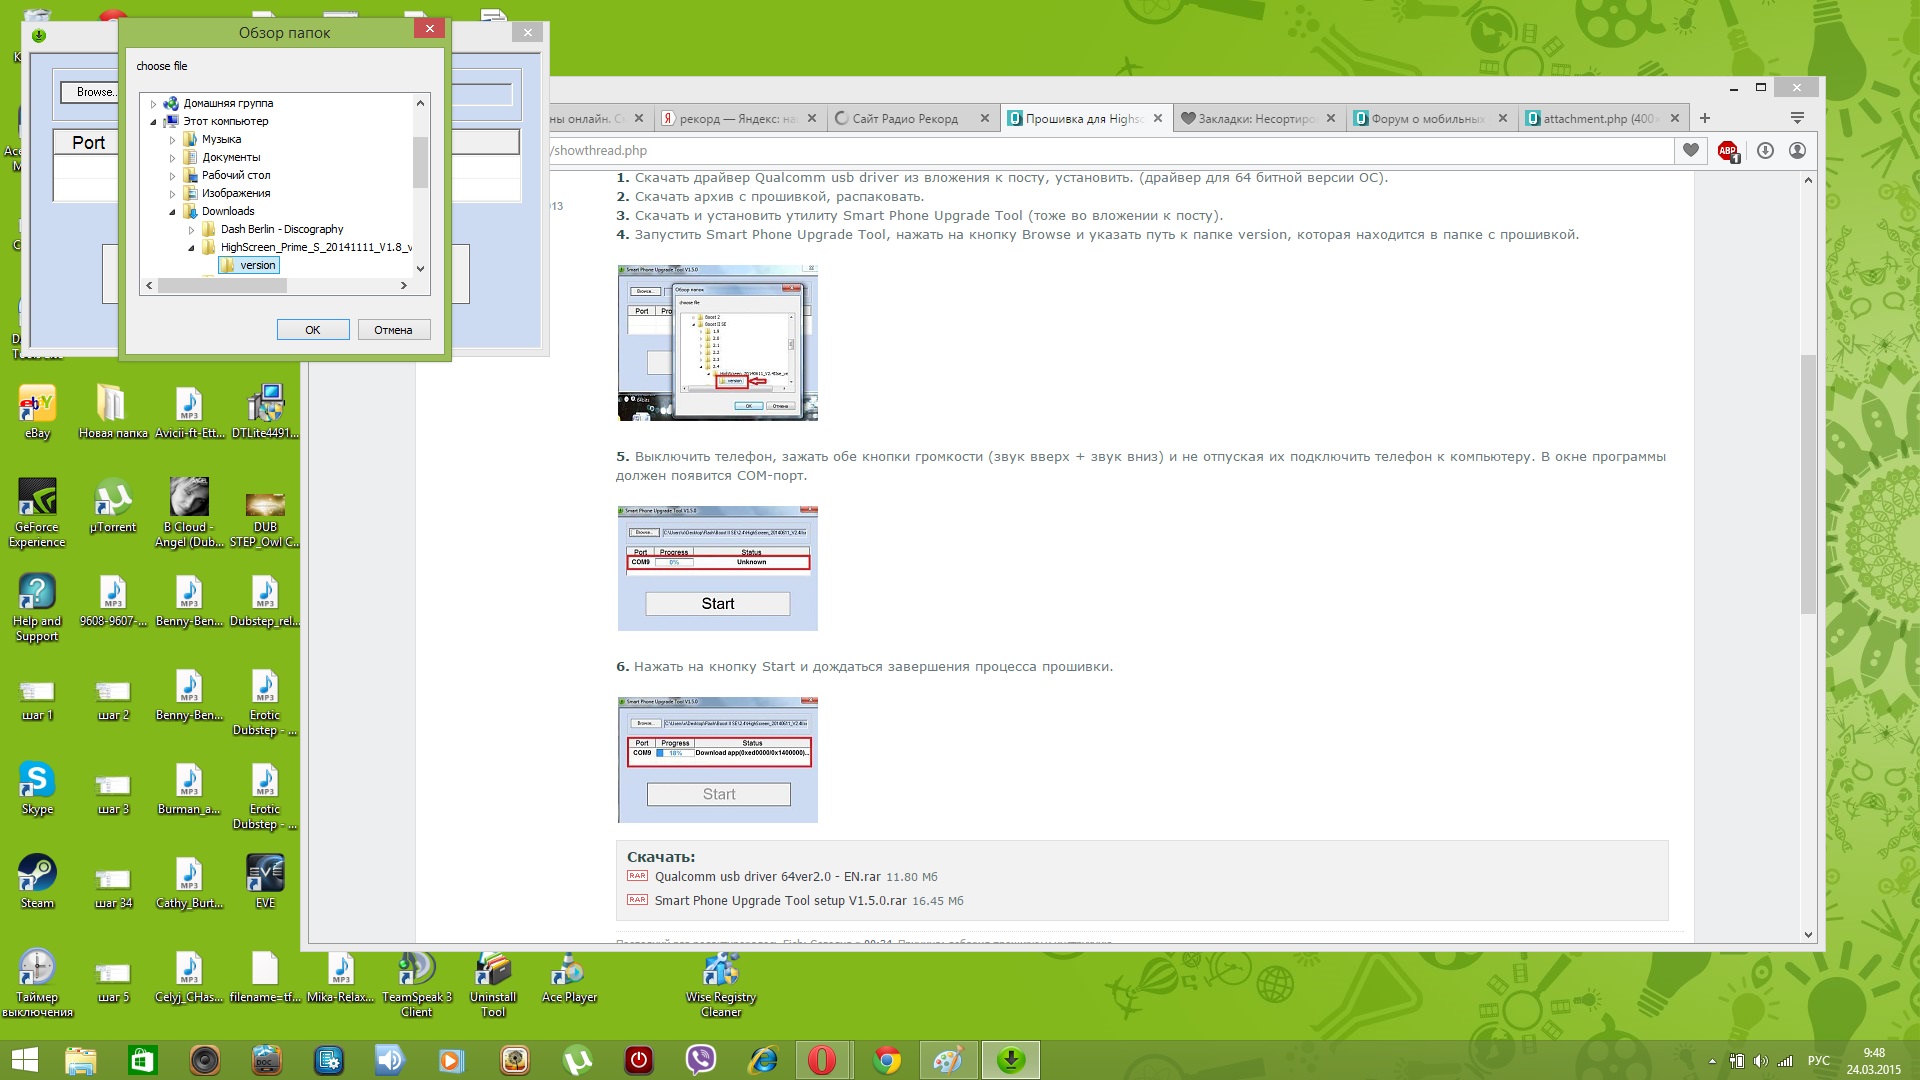Click heart bookmark icon in address bar

[1691, 151]
